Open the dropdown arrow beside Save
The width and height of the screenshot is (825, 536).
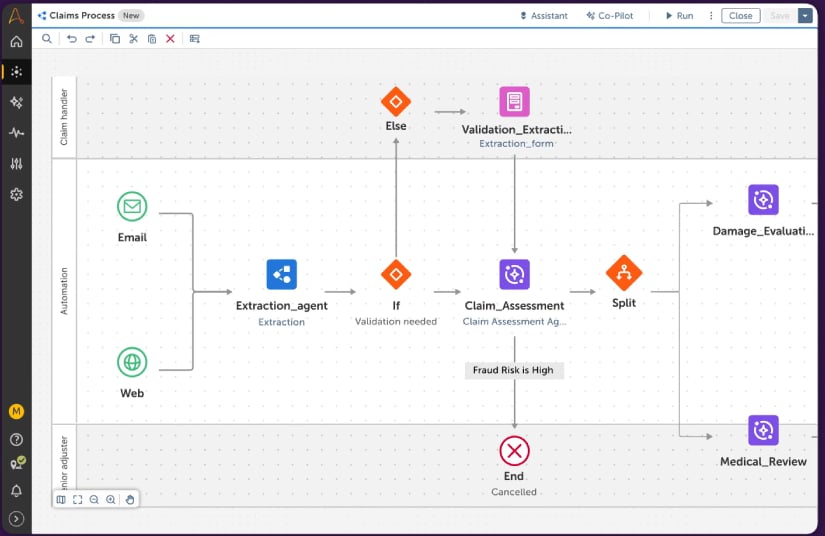click(804, 16)
